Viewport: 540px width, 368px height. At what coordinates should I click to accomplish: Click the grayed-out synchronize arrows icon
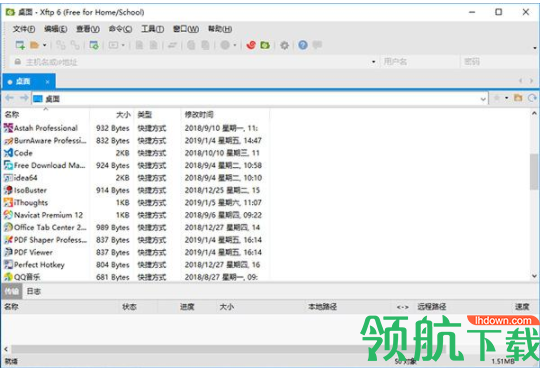(x=172, y=45)
